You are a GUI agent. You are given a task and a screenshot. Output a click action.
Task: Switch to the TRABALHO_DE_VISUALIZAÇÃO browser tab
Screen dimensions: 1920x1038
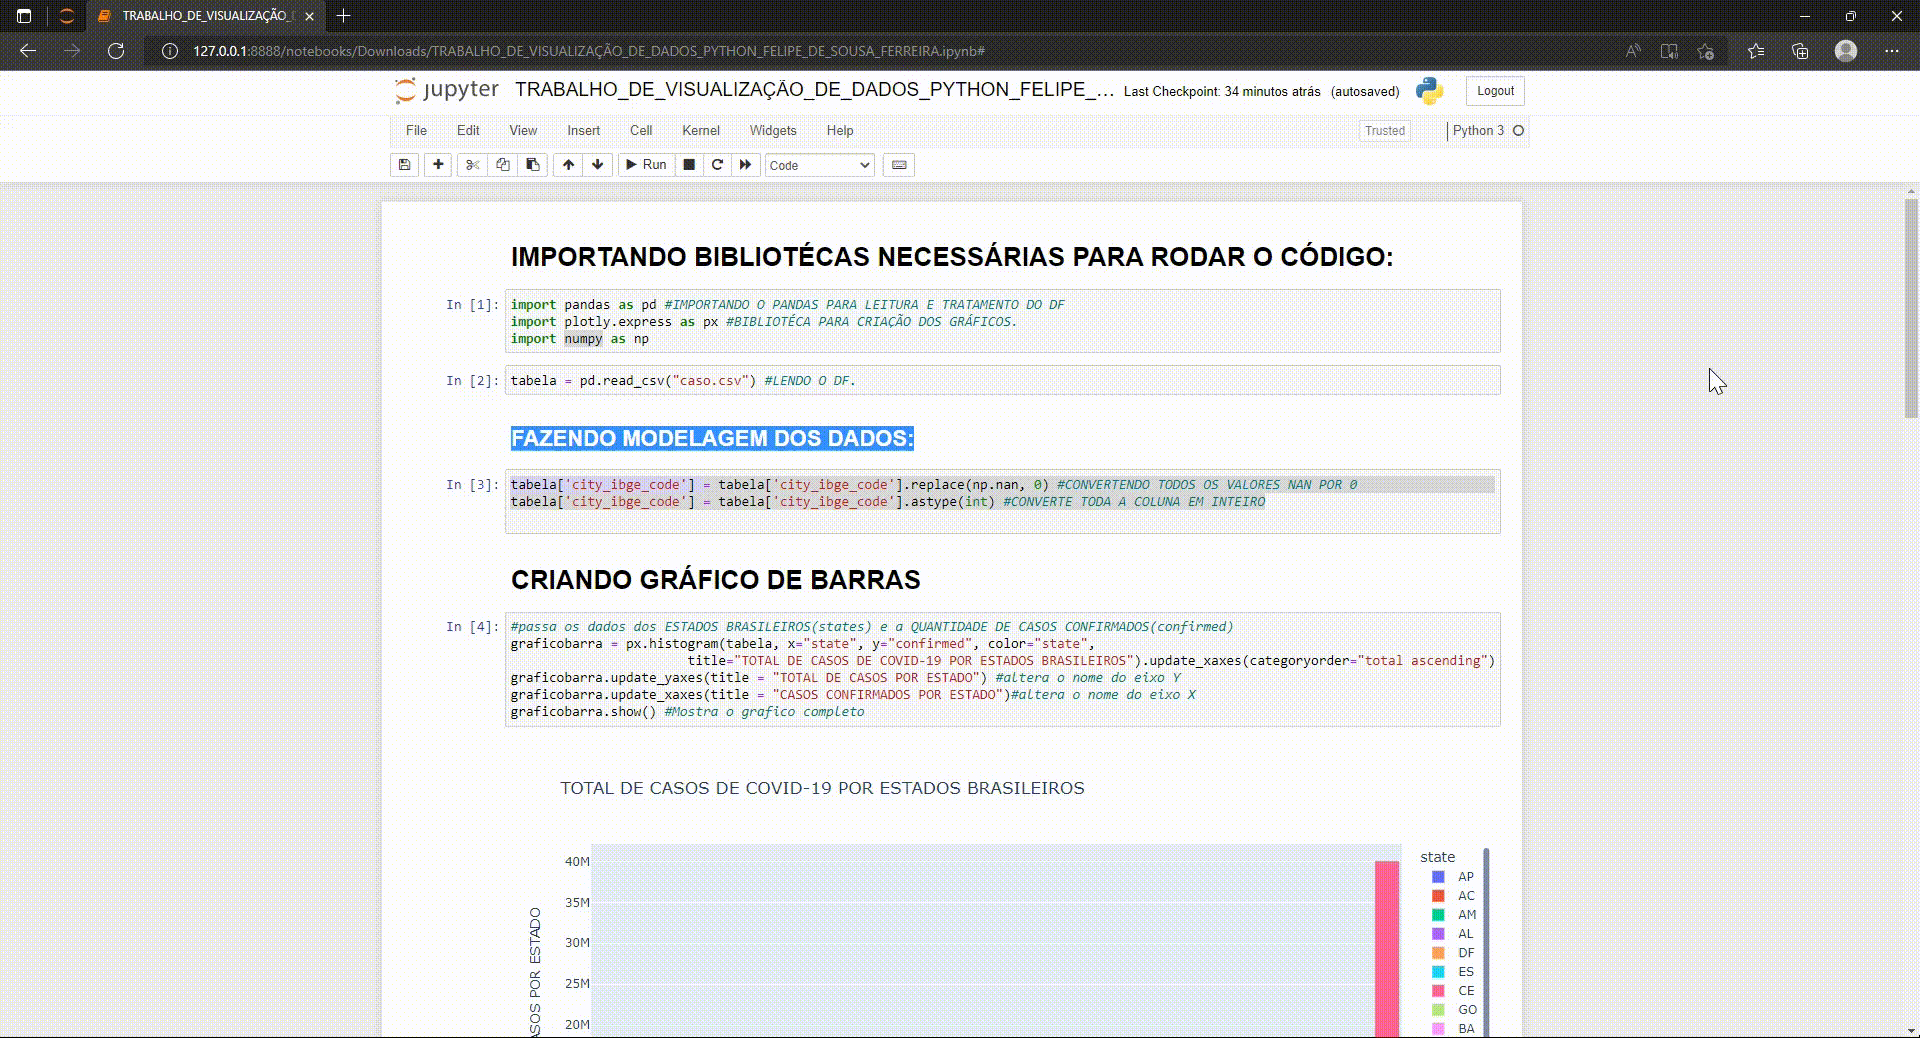coord(200,16)
